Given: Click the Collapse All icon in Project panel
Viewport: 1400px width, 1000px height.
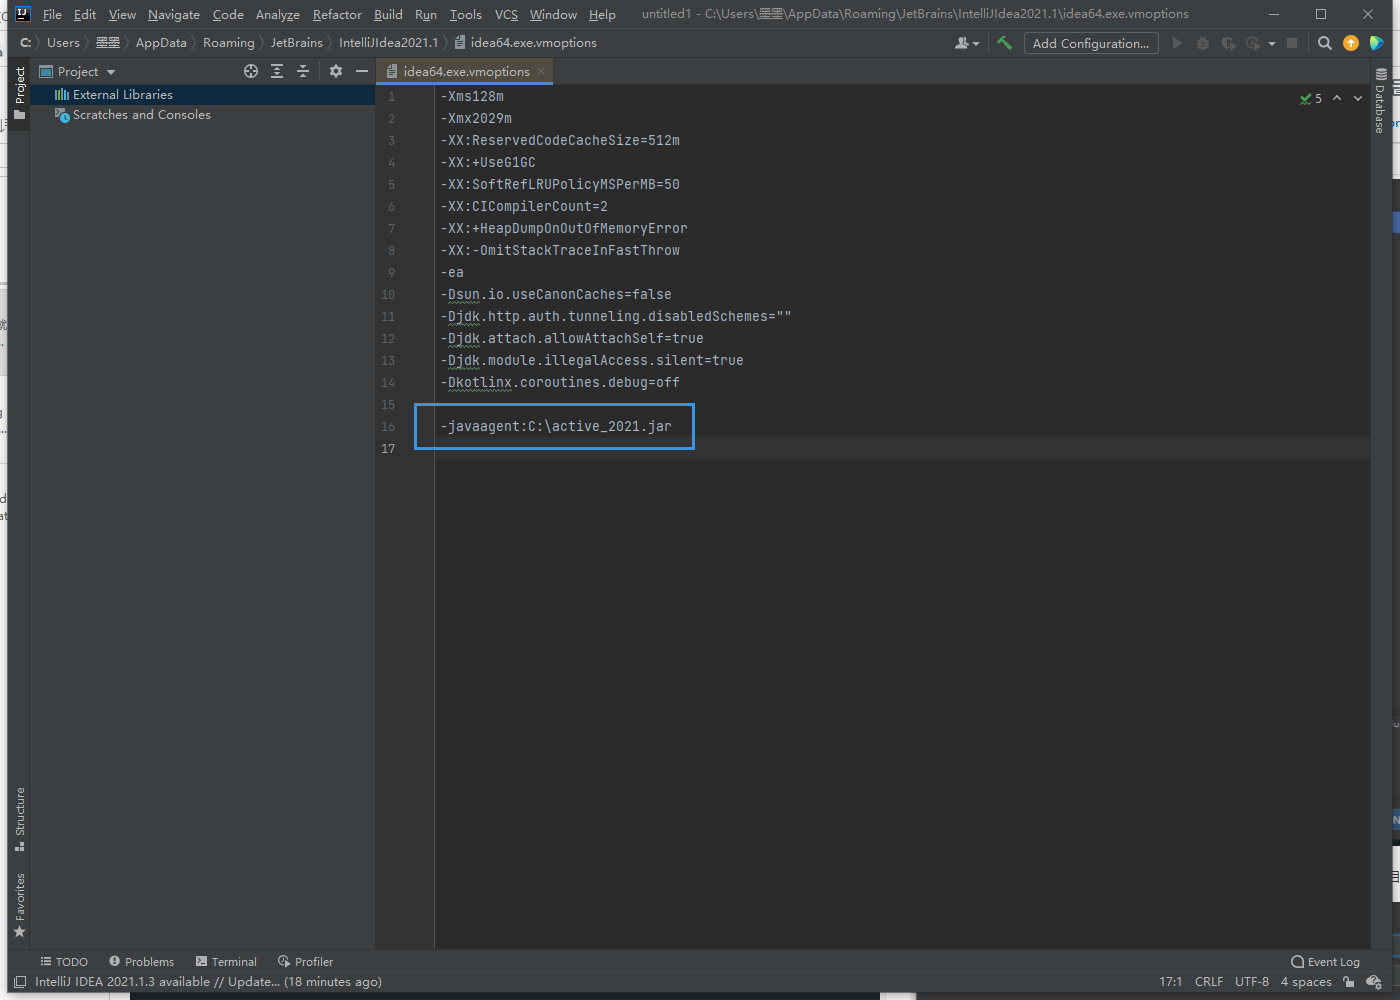Looking at the screenshot, I should tap(303, 71).
